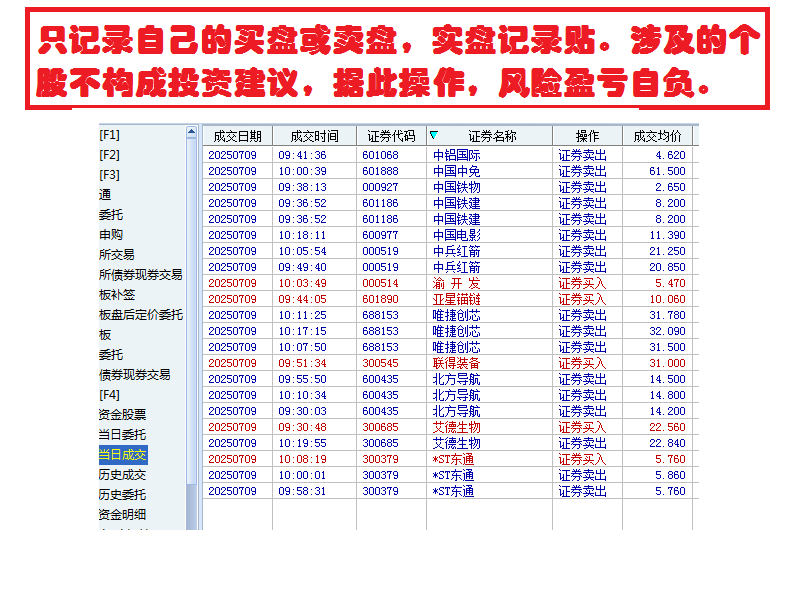Click time cell 10:07:50
797x598 pixels.
[302, 347]
